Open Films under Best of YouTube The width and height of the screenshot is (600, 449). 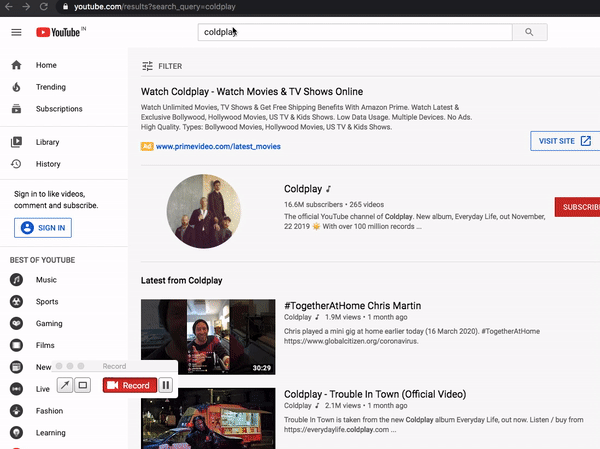coord(45,345)
